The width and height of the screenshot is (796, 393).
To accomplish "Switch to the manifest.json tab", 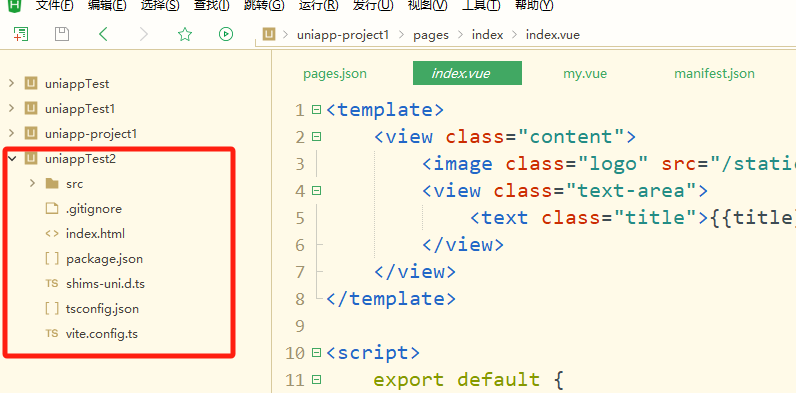I will pos(714,74).
